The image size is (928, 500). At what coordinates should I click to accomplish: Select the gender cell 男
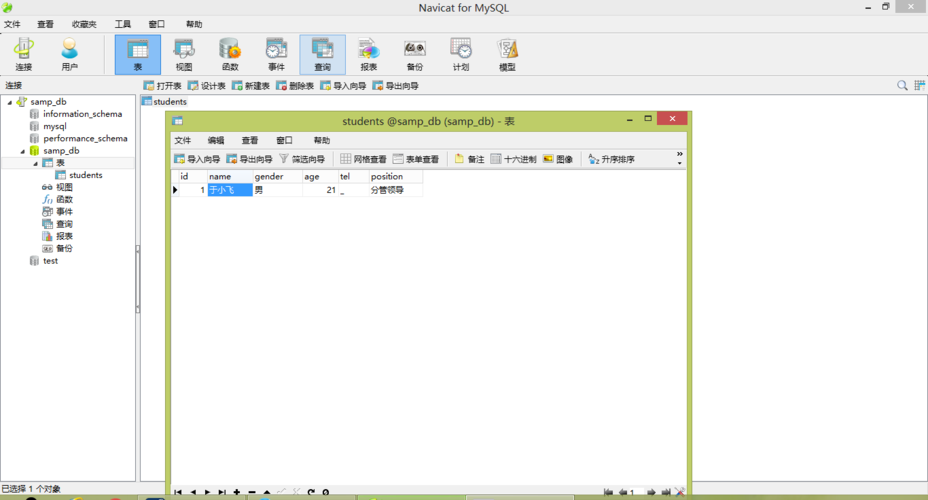pyautogui.click(x=278, y=190)
